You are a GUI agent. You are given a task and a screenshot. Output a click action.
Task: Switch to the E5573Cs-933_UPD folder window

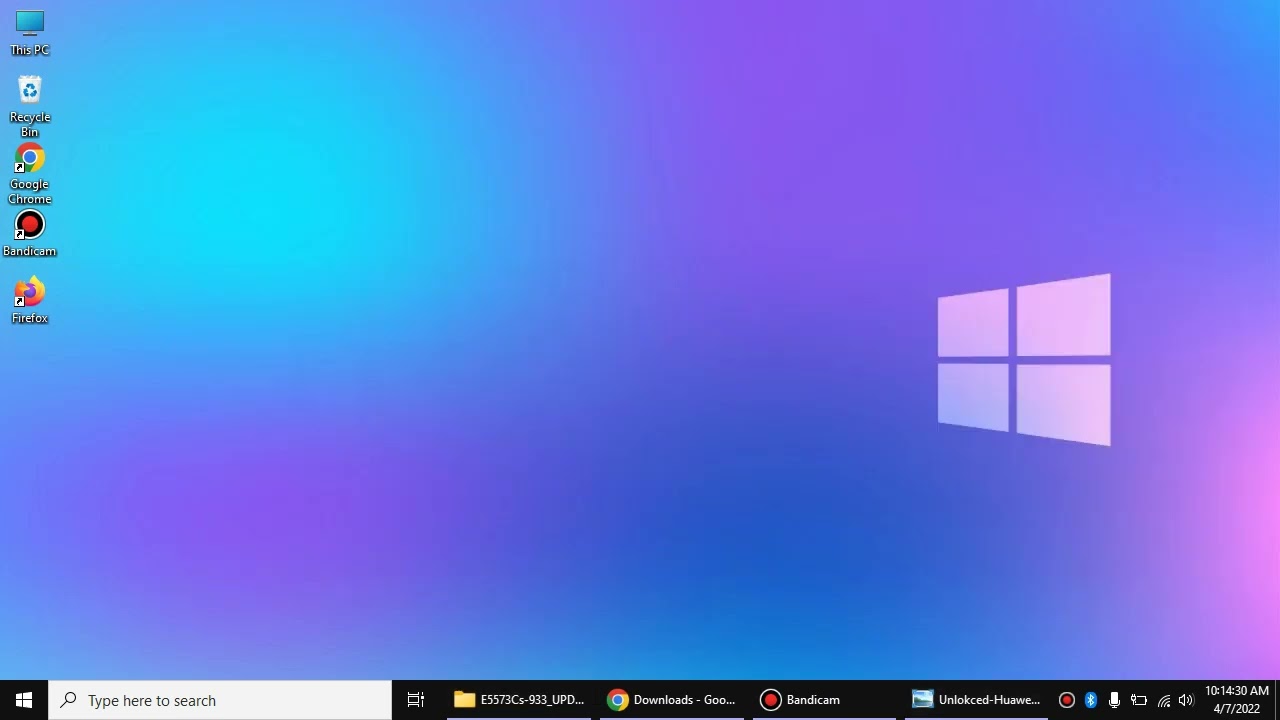(x=518, y=700)
